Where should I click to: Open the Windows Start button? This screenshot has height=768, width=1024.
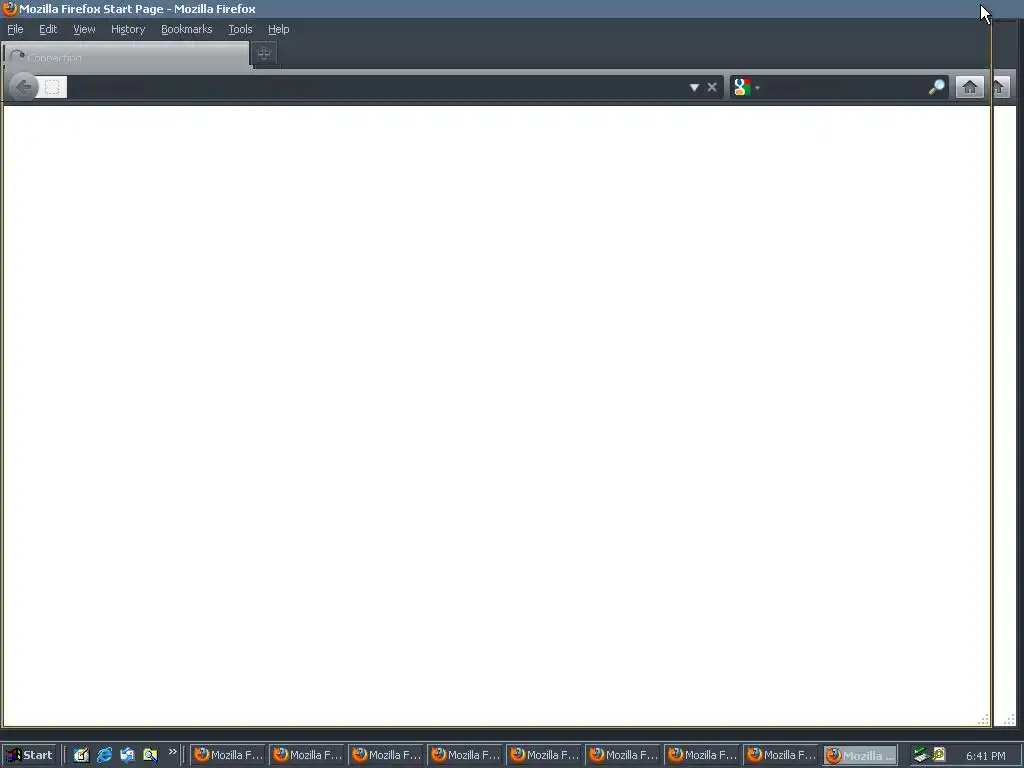coord(29,755)
